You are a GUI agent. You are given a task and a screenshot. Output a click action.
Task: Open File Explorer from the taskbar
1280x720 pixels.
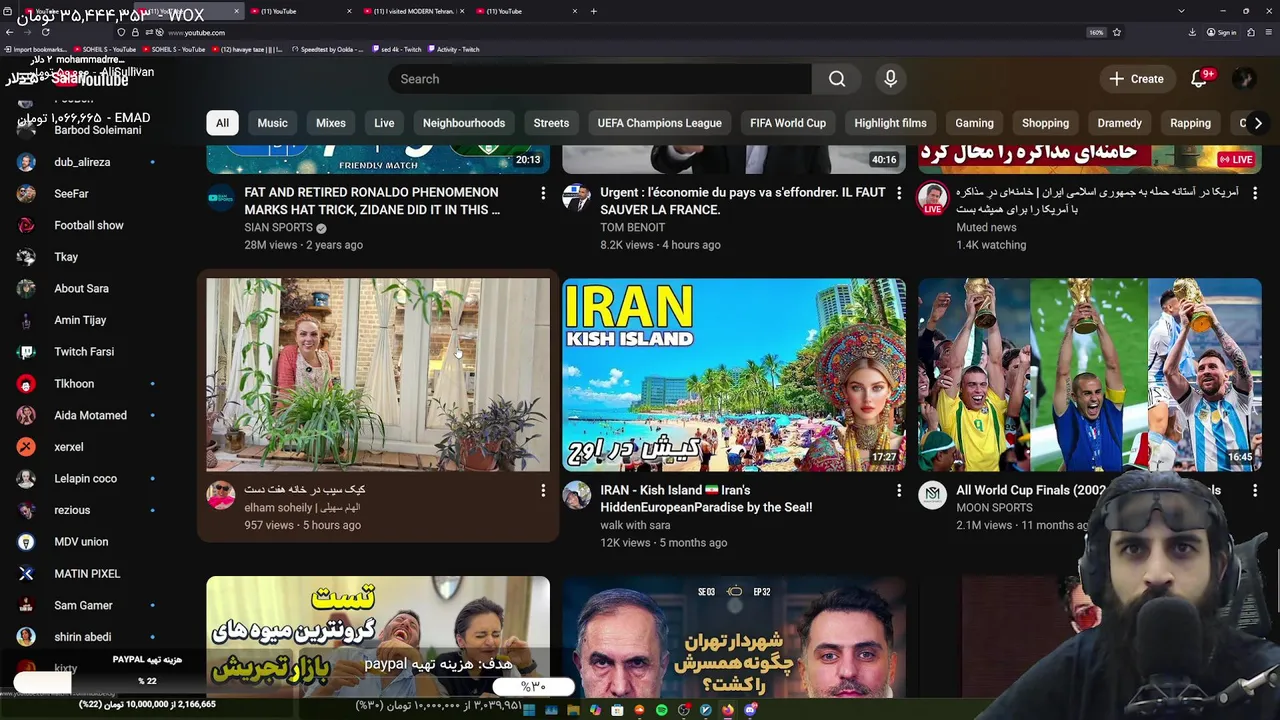(x=573, y=710)
